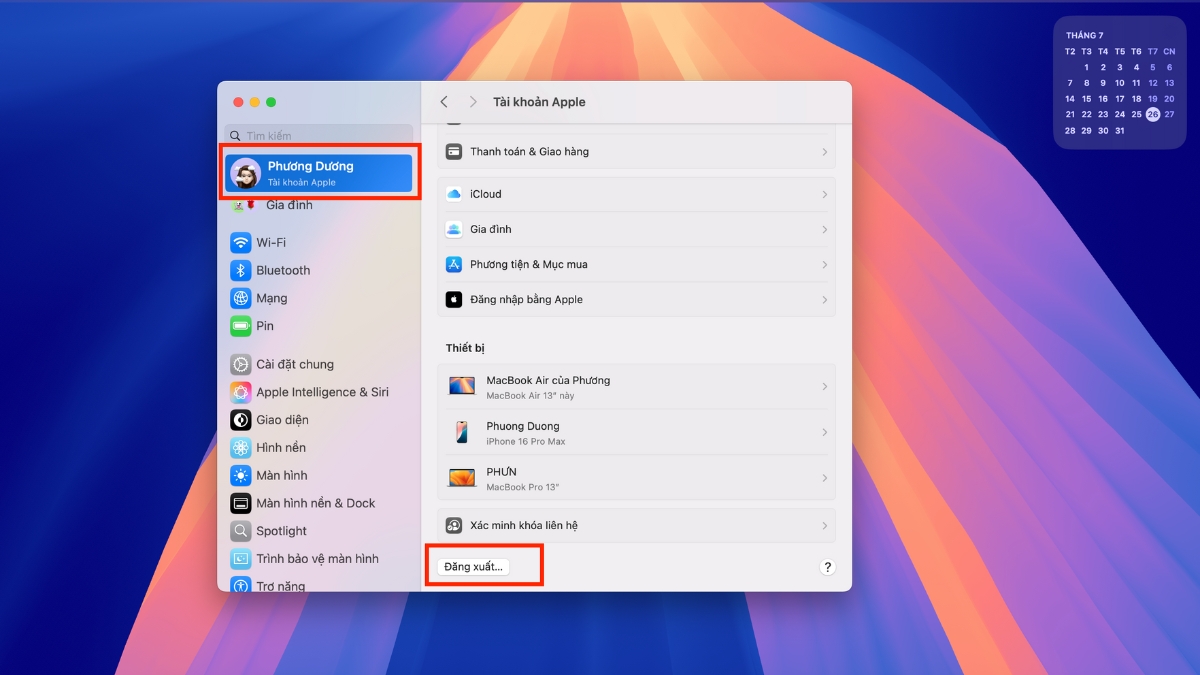
Task: Open Hình nền wallpaper settings icon
Action: pyautogui.click(x=240, y=448)
